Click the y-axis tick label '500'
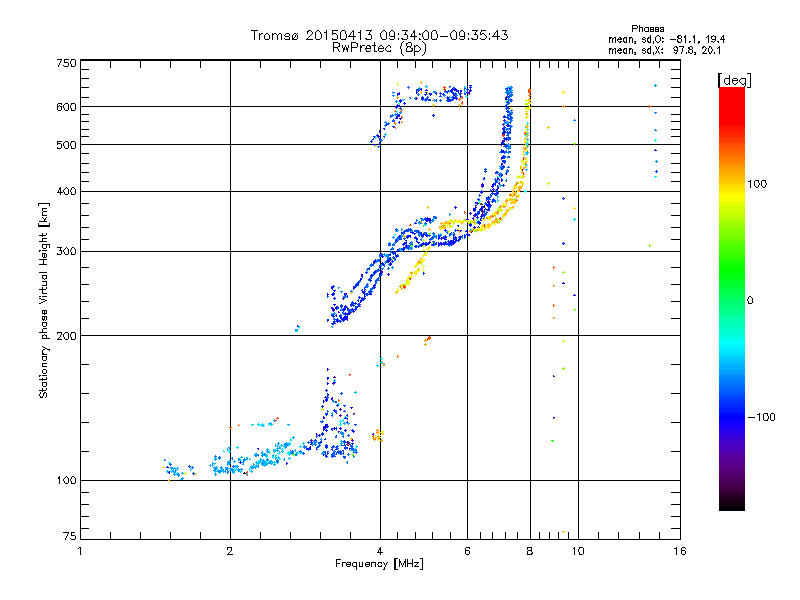The width and height of the screenshot is (800, 600). point(66,145)
